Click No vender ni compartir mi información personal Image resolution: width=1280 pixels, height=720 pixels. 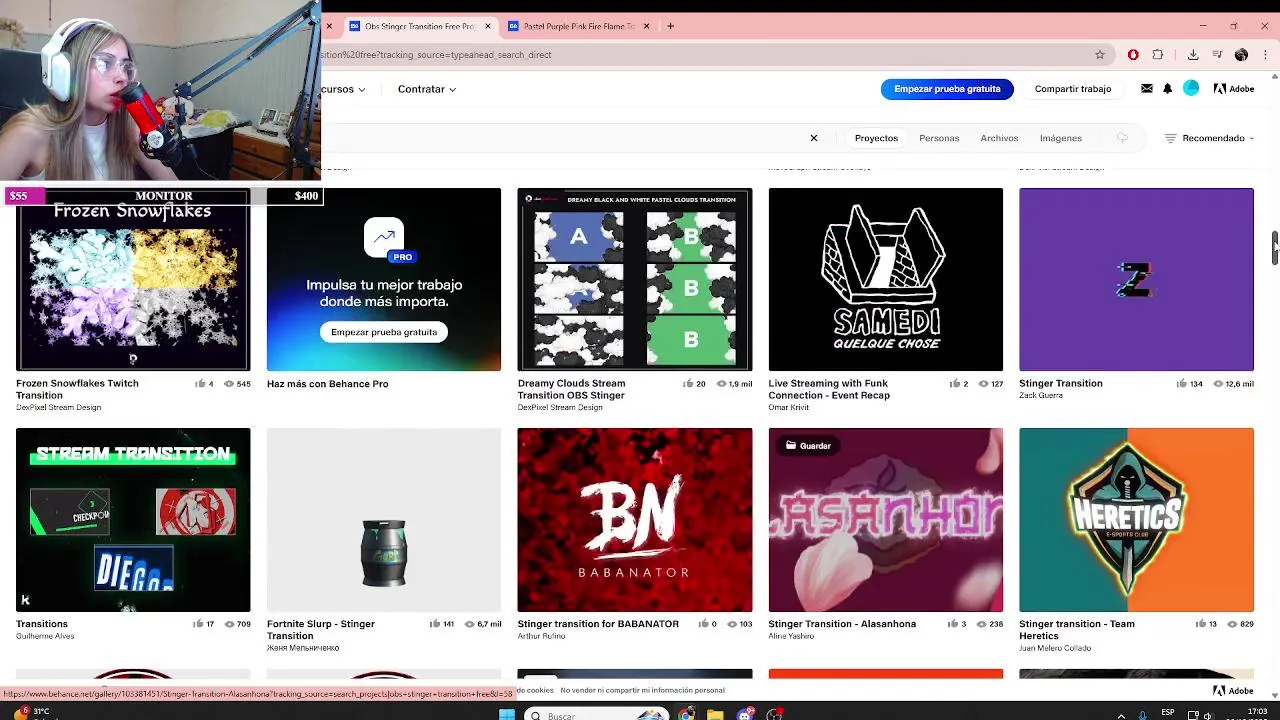(642, 690)
